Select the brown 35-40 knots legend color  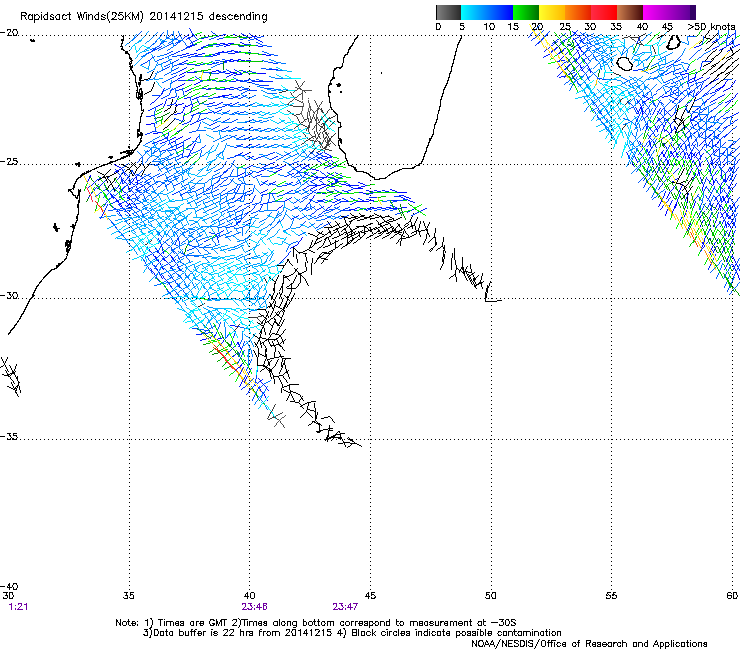click(x=630, y=12)
